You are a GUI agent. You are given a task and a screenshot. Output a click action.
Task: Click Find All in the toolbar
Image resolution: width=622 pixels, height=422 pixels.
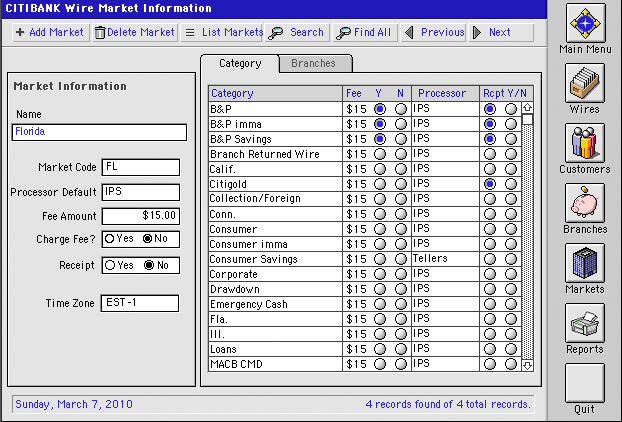pos(365,33)
